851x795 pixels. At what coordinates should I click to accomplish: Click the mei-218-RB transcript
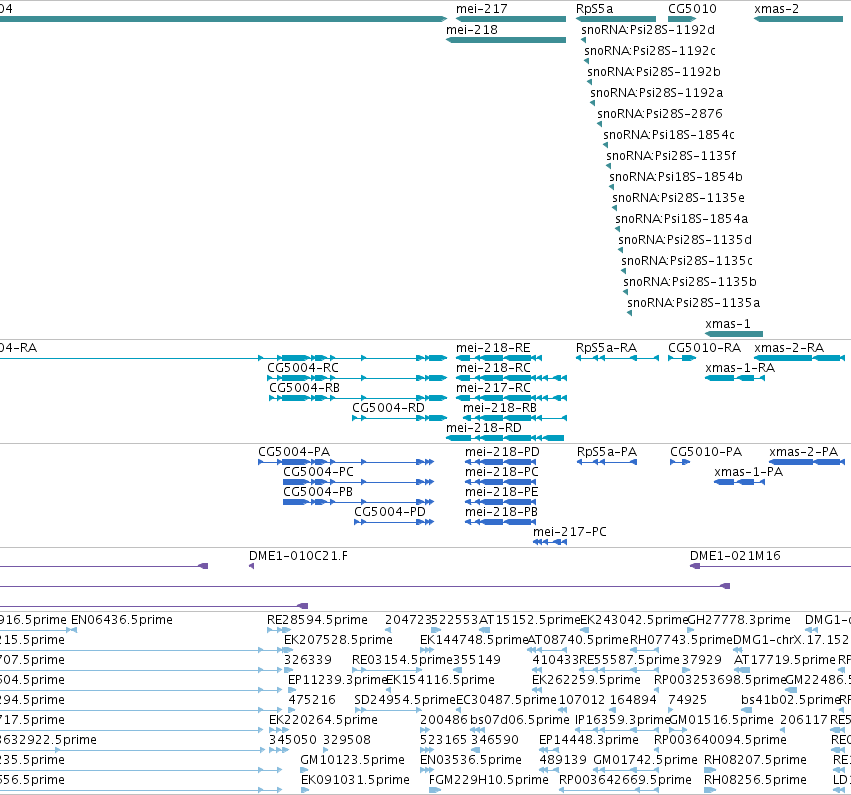pyautogui.click(x=515, y=418)
